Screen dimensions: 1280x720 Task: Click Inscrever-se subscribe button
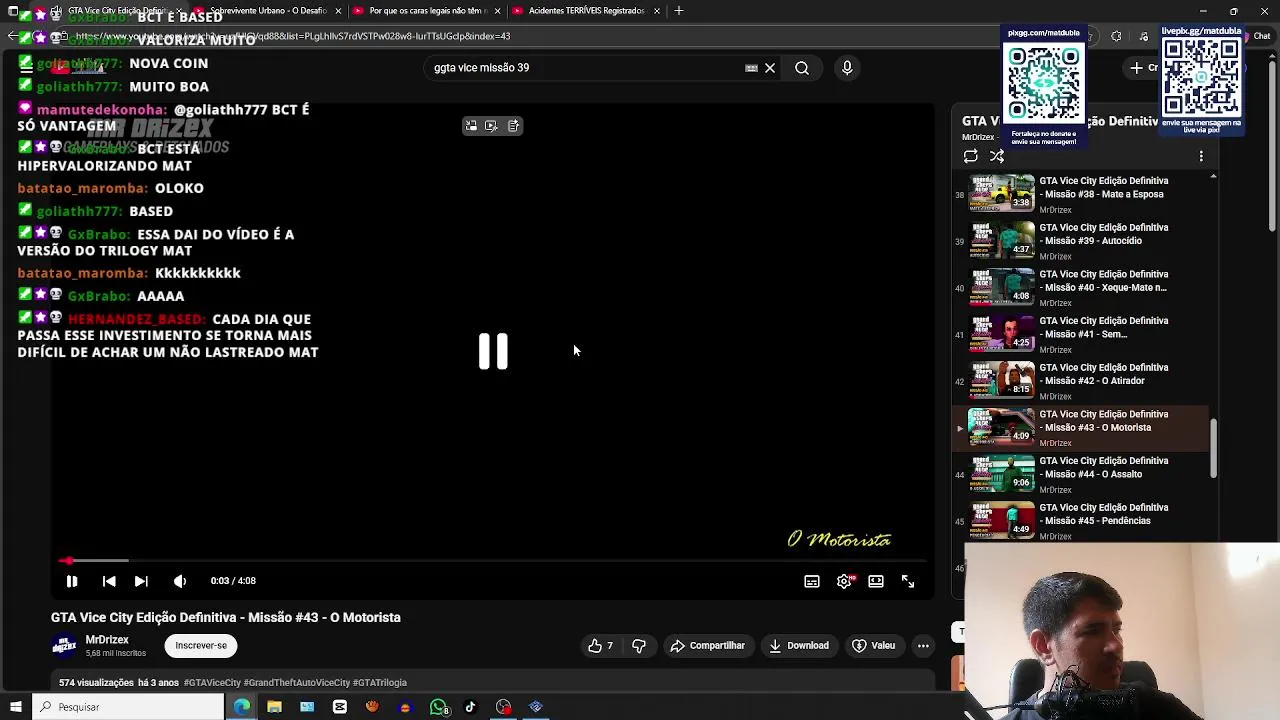click(201, 646)
